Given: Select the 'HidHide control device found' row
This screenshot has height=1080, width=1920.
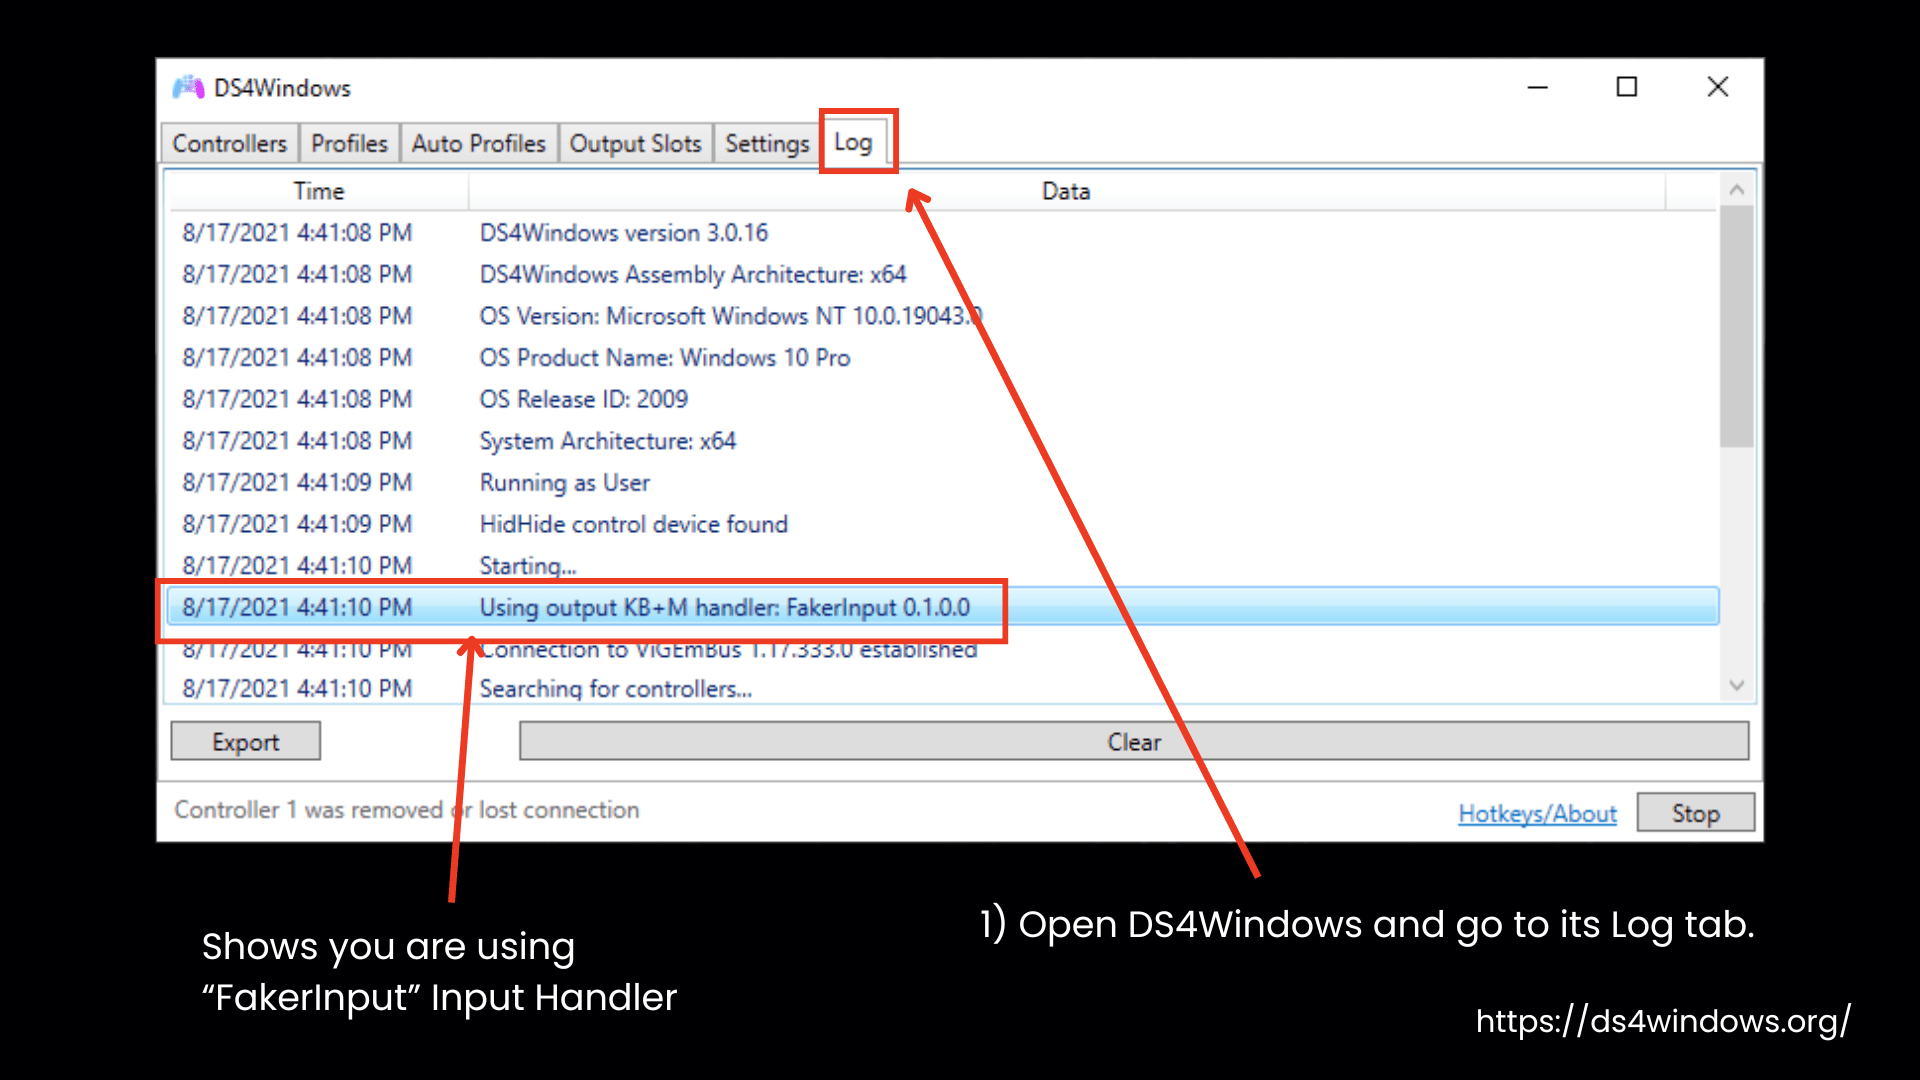Looking at the screenshot, I should [x=944, y=524].
